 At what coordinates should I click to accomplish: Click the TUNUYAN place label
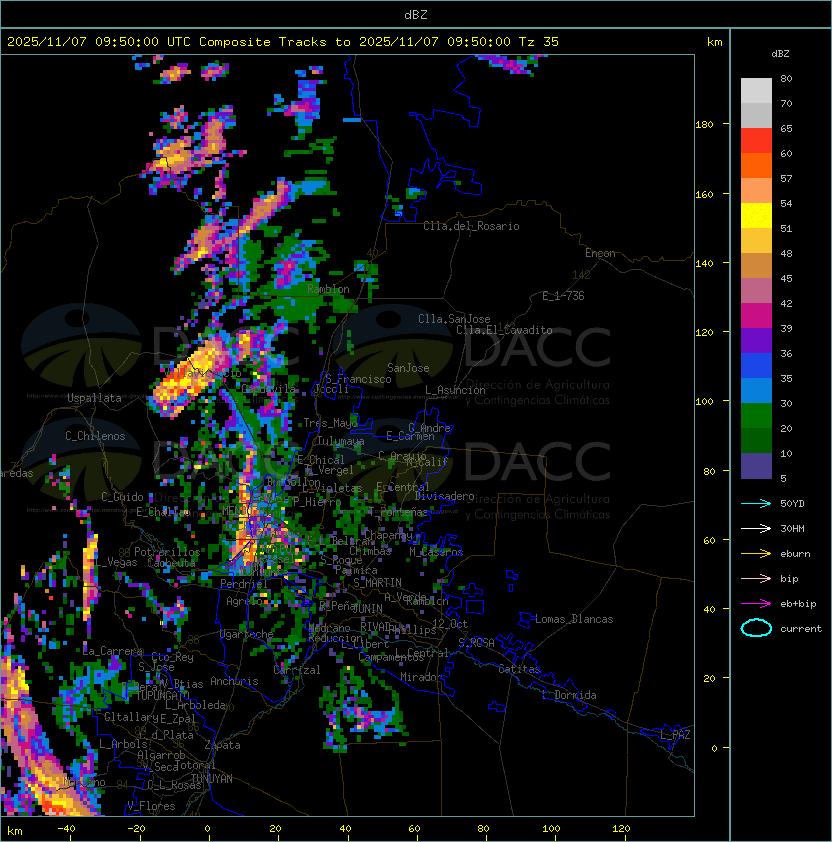click(x=212, y=779)
